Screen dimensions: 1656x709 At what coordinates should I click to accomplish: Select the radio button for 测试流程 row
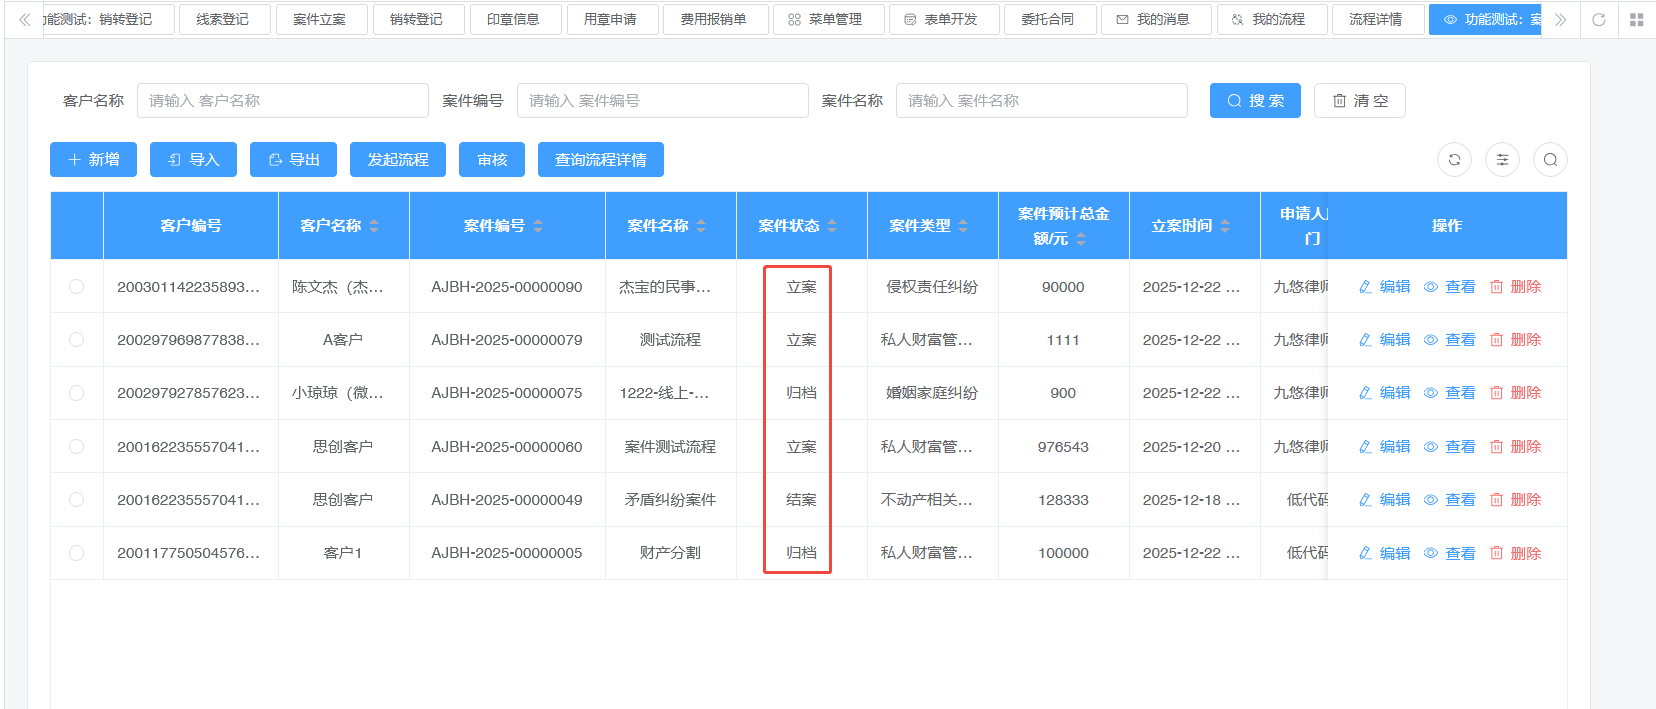[x=76, y=340]
